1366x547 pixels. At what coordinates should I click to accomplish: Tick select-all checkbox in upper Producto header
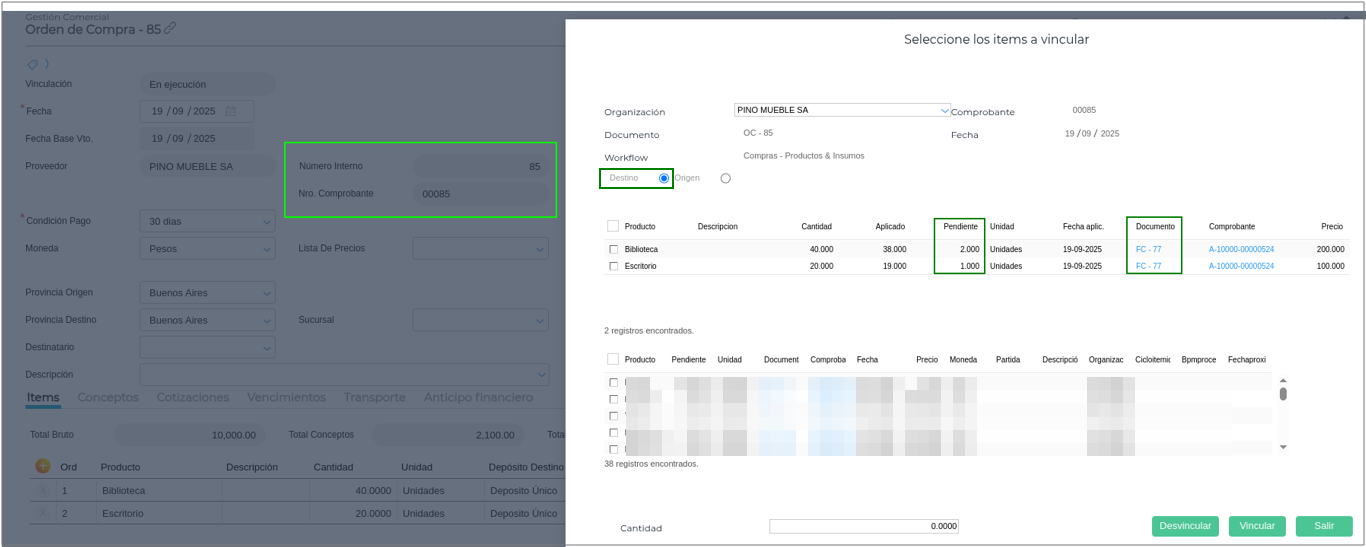[613, 226]
